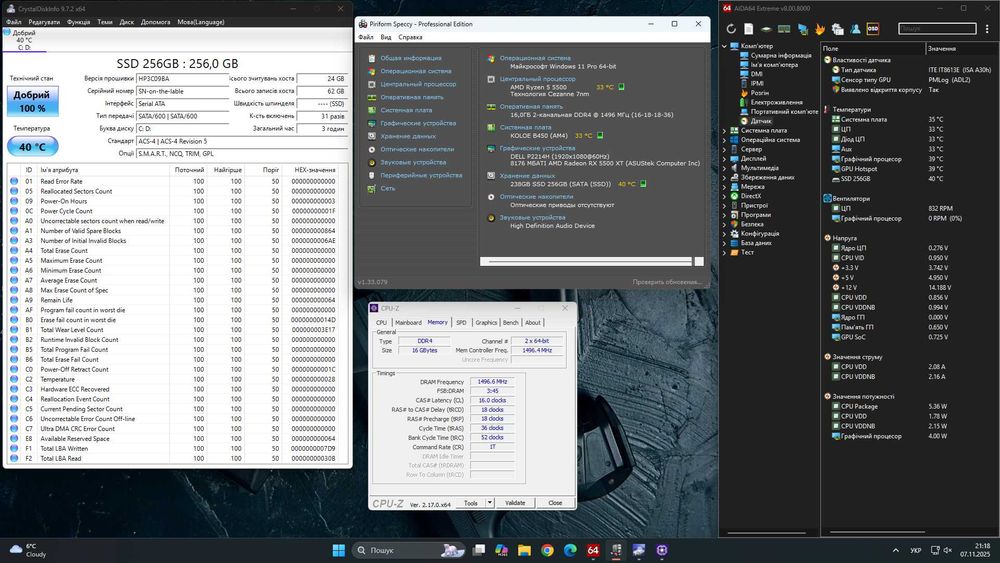Open the Вид menu in Speccy
The height and width of the screenshot is (563, 1000).
pyautogui.click(x=386, y=37)
